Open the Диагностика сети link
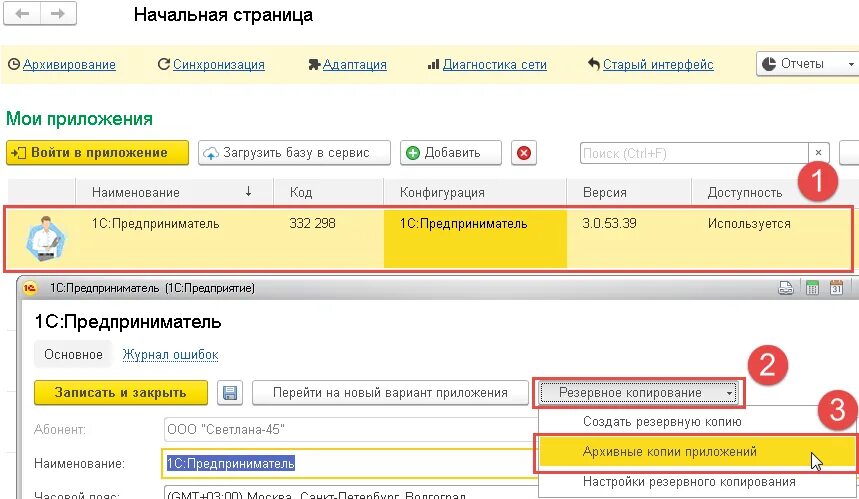The width and height of the screenshot is (859, 499). (x=495, y=65)
